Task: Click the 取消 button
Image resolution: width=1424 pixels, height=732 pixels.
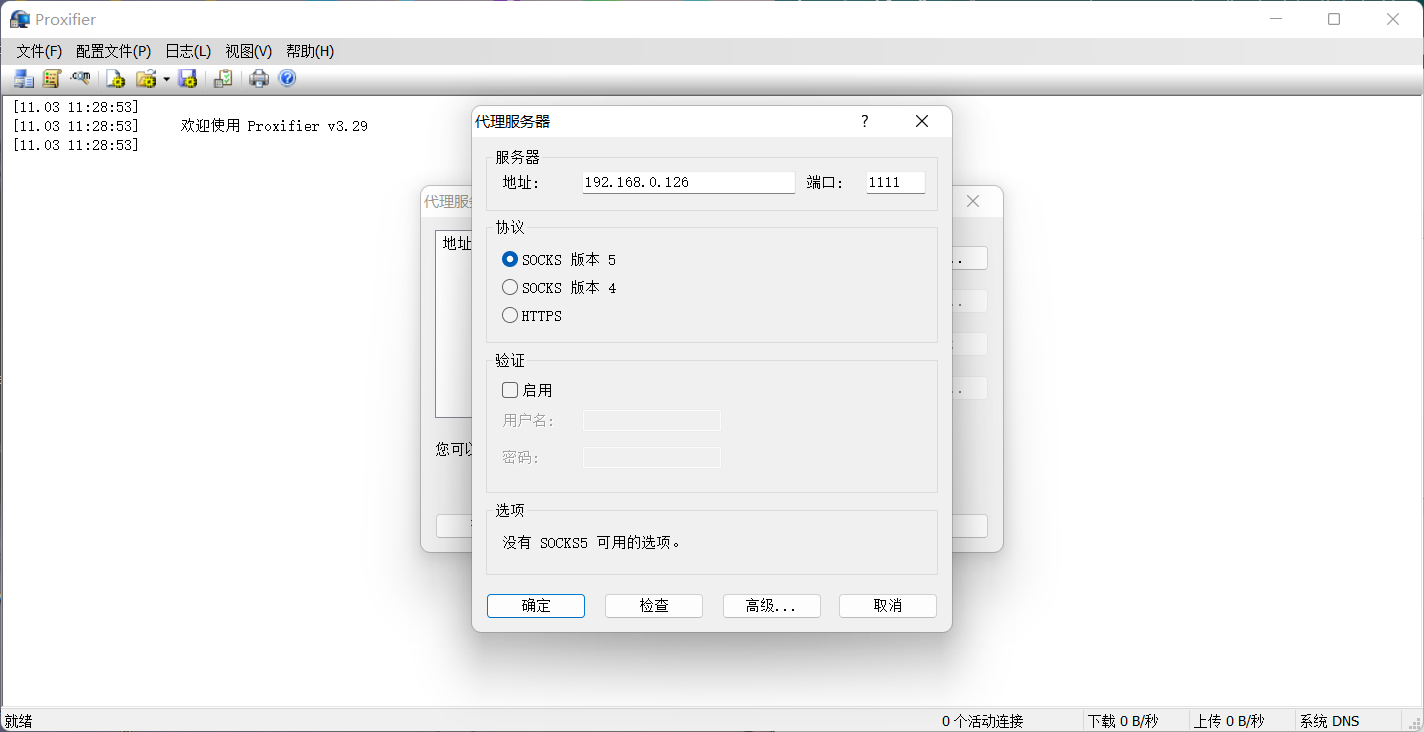Action: point(888,605)
